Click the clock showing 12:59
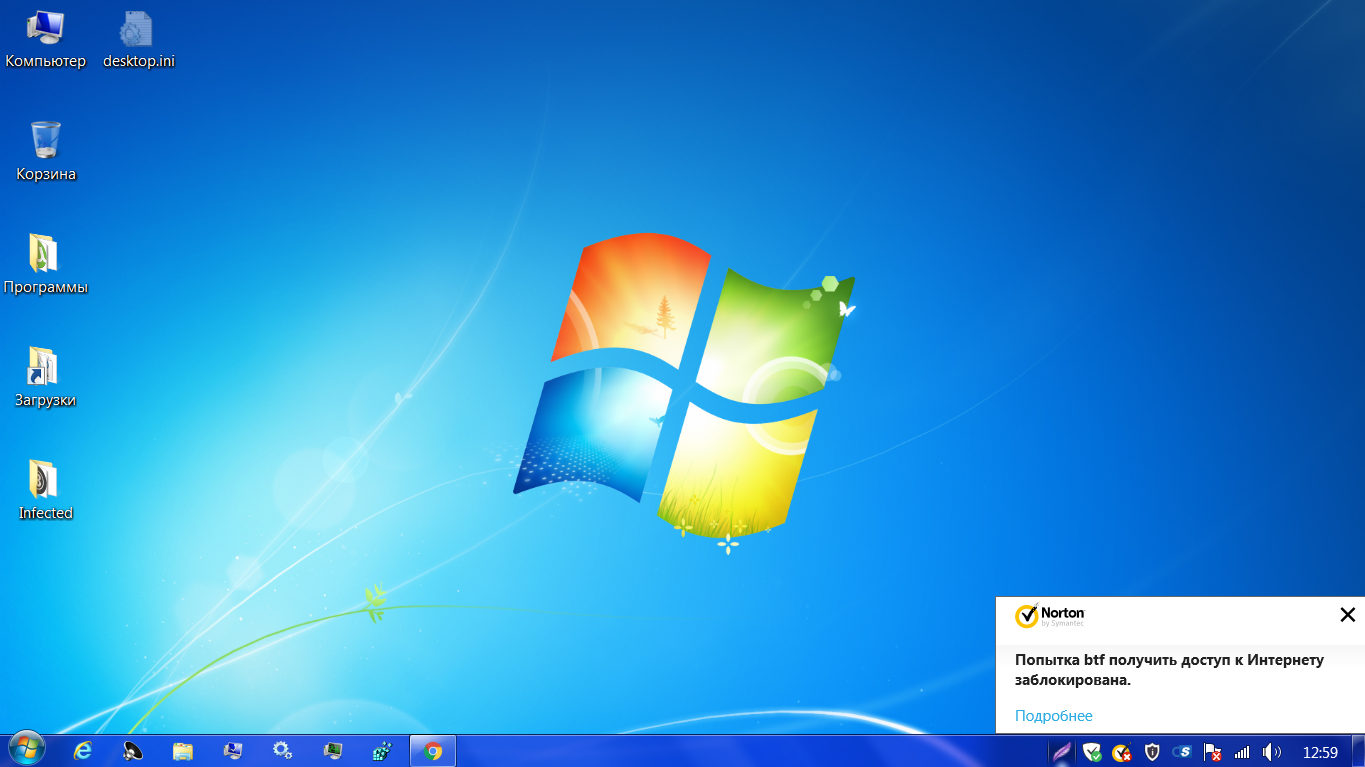 coord(1320,752)
